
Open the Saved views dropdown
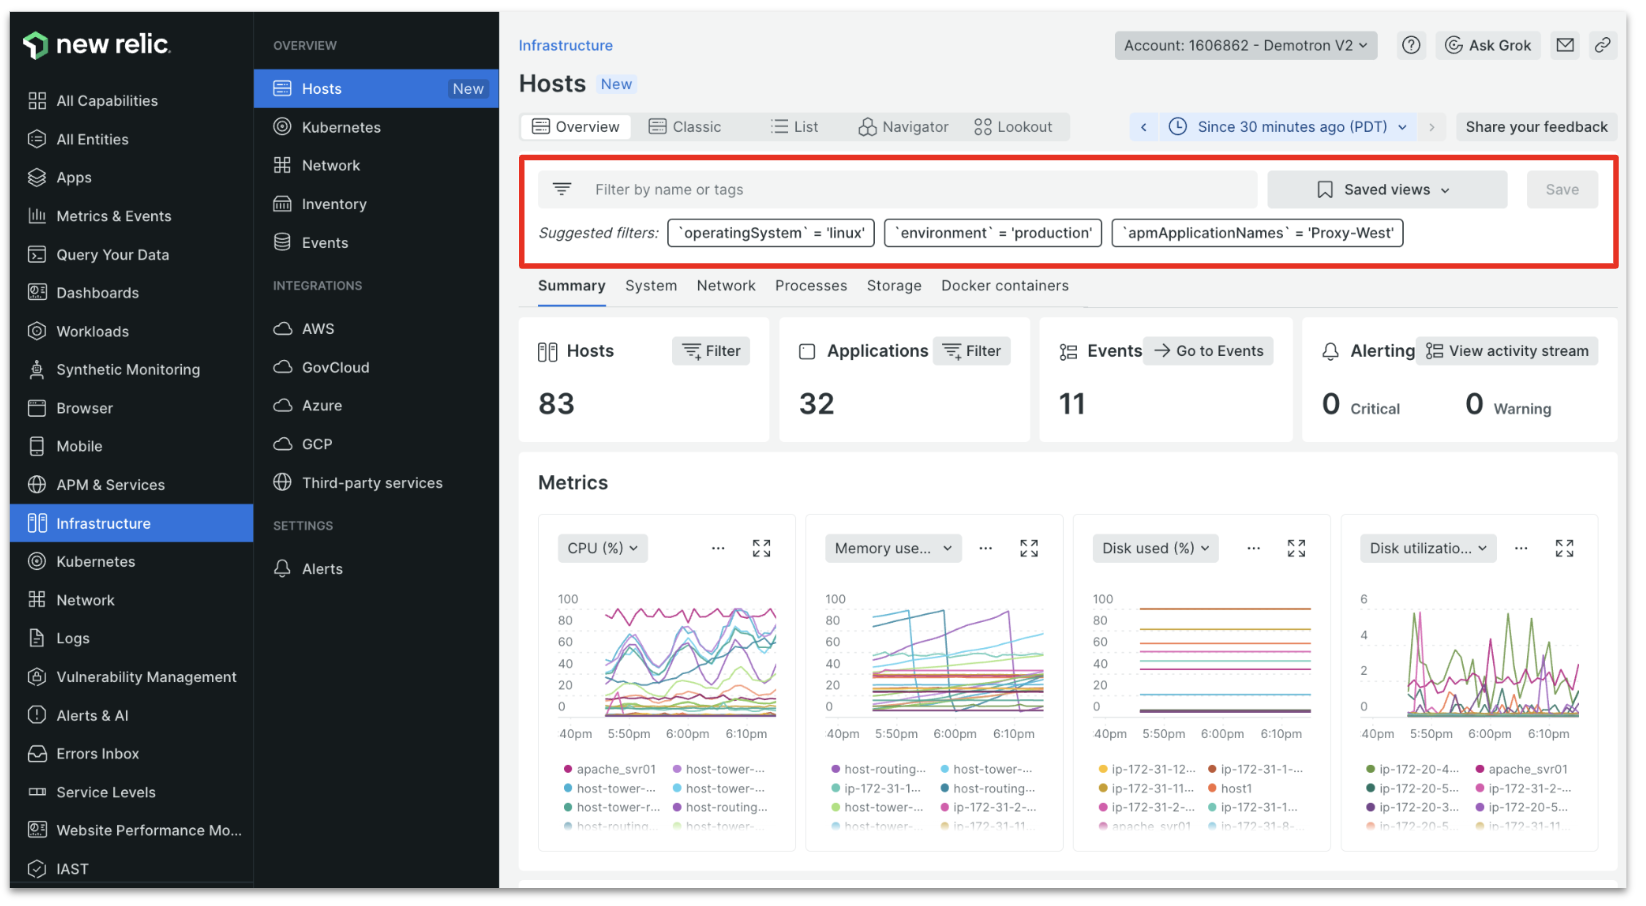click(1387, 189)
